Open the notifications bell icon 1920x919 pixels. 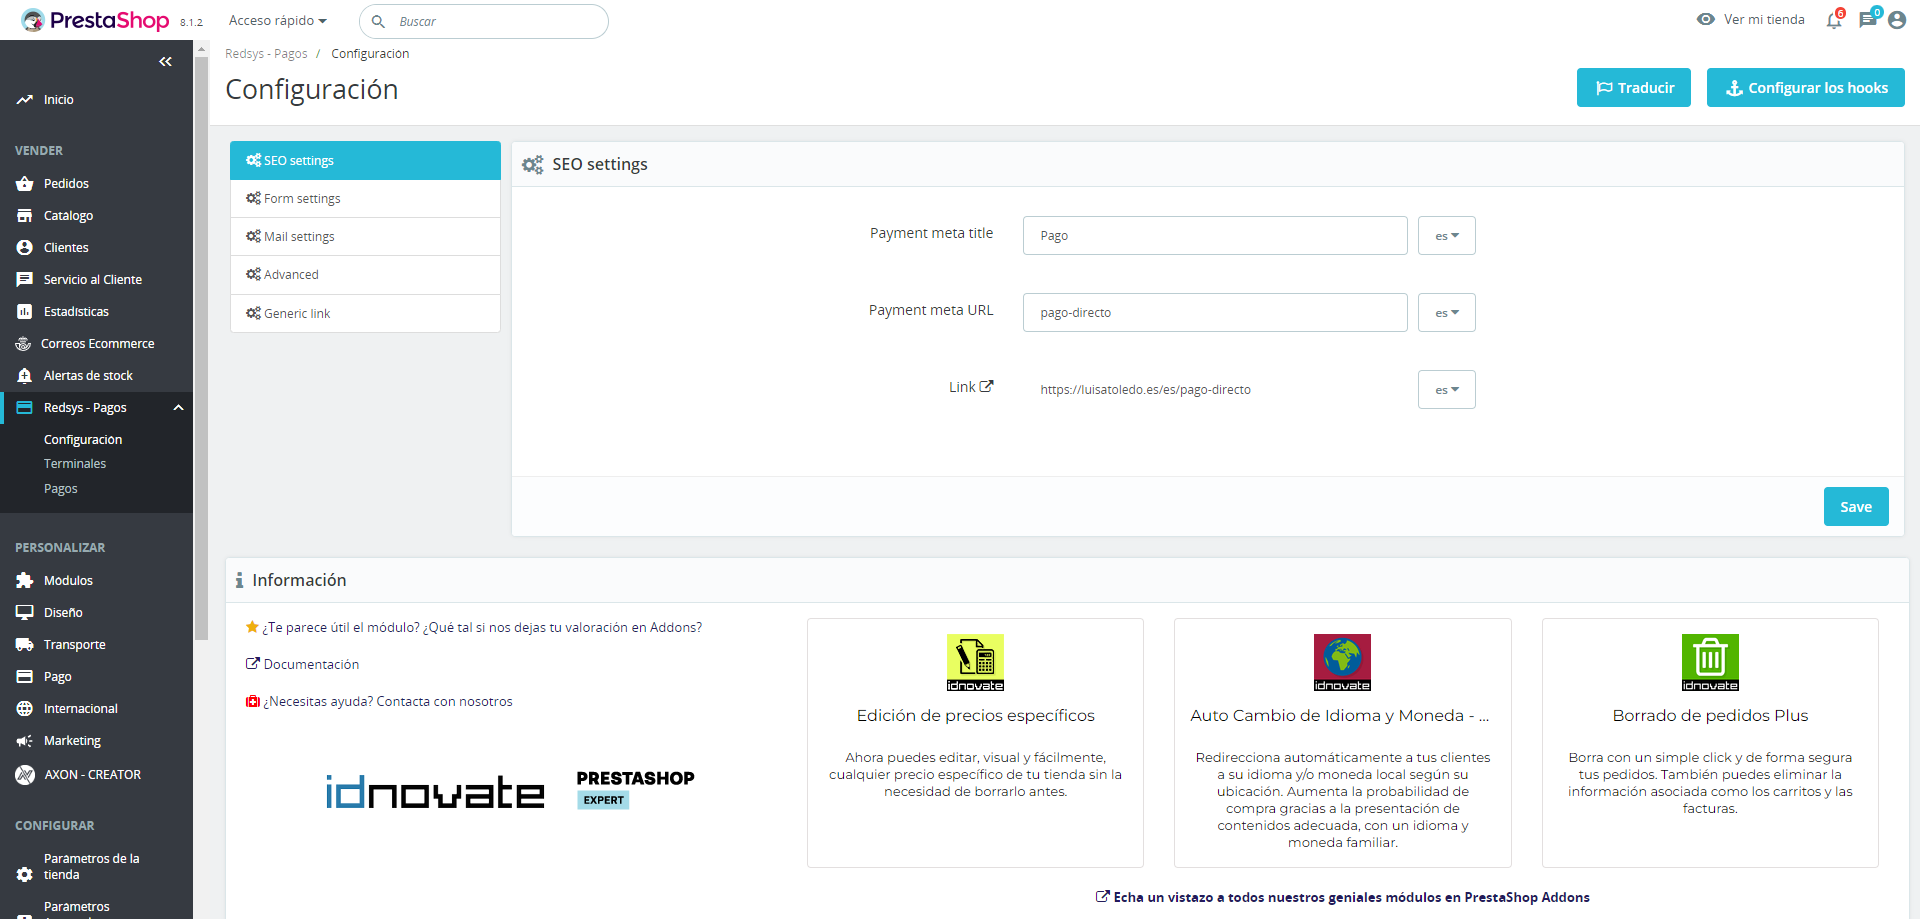[1833, 20]
